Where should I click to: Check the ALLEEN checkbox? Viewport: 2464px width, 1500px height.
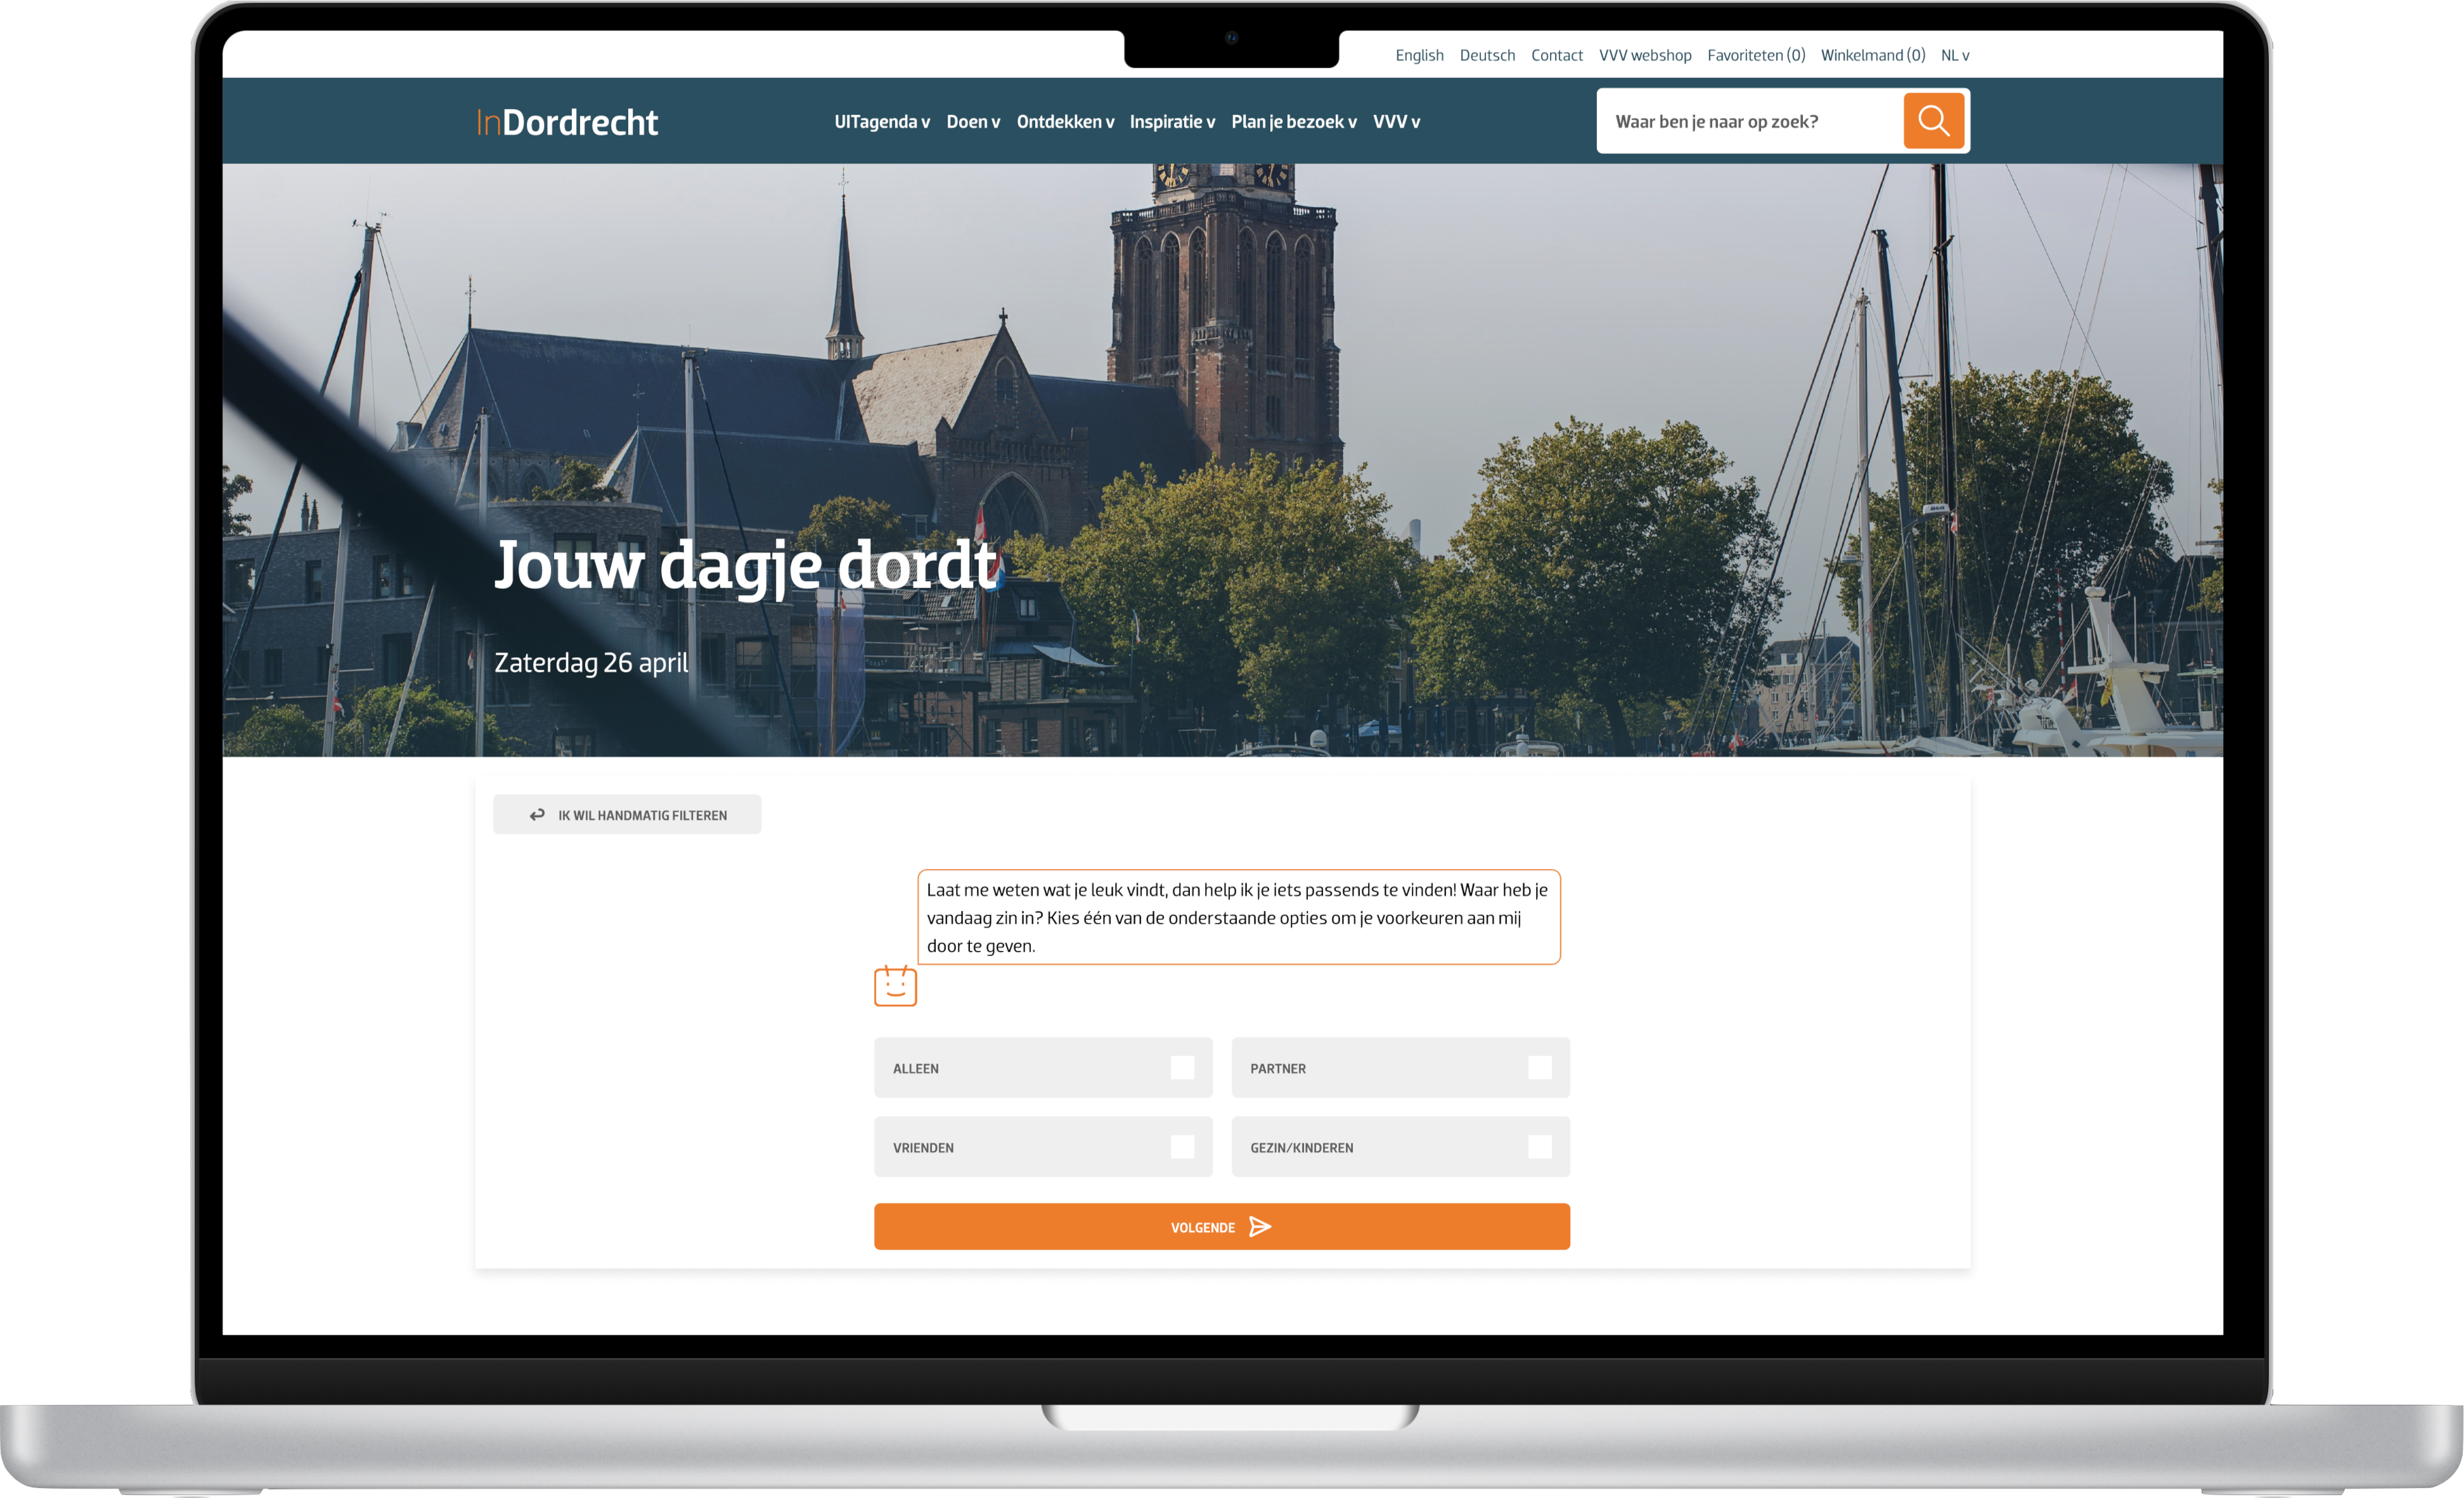click(1184, 1067)
